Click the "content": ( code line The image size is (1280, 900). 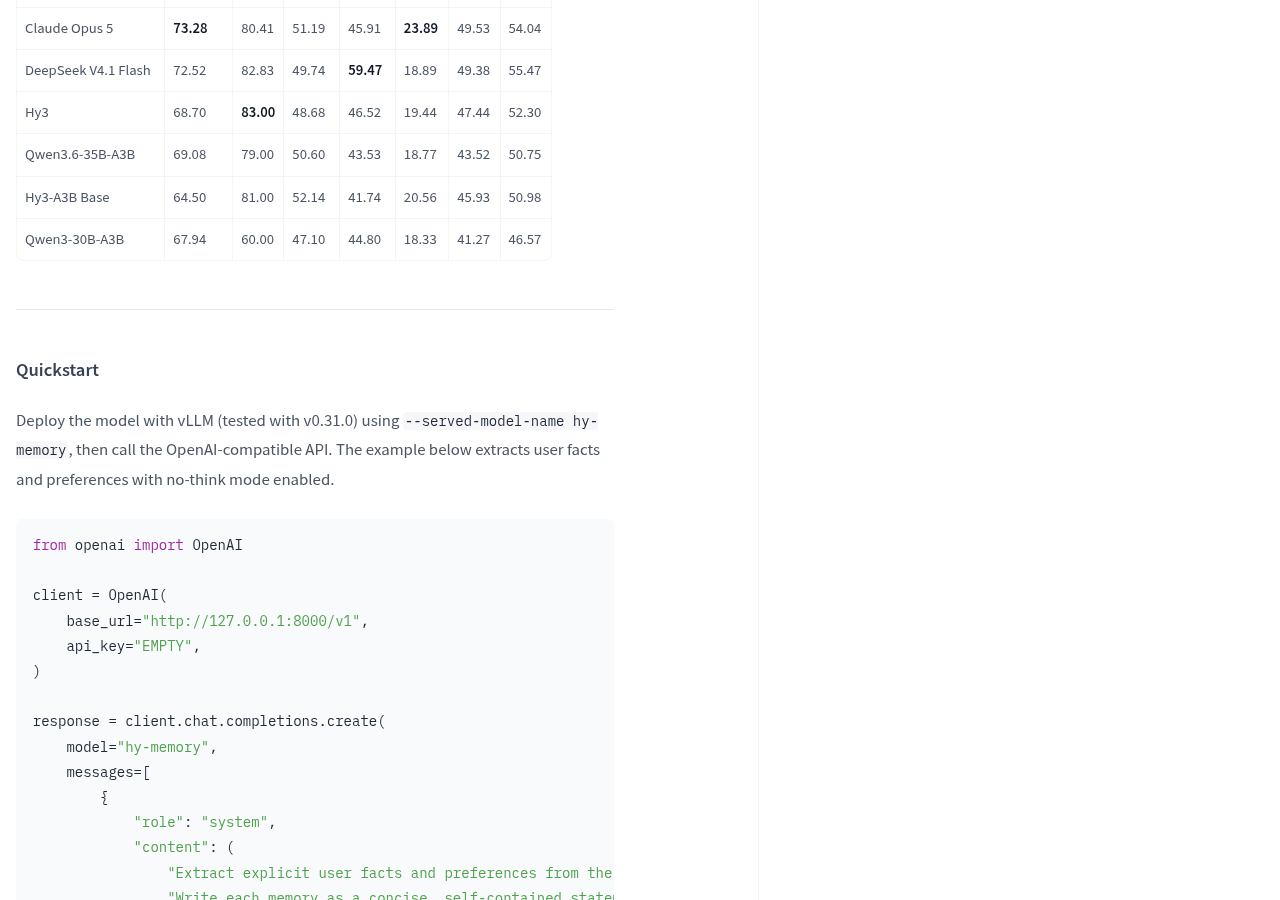click(184, 847)
